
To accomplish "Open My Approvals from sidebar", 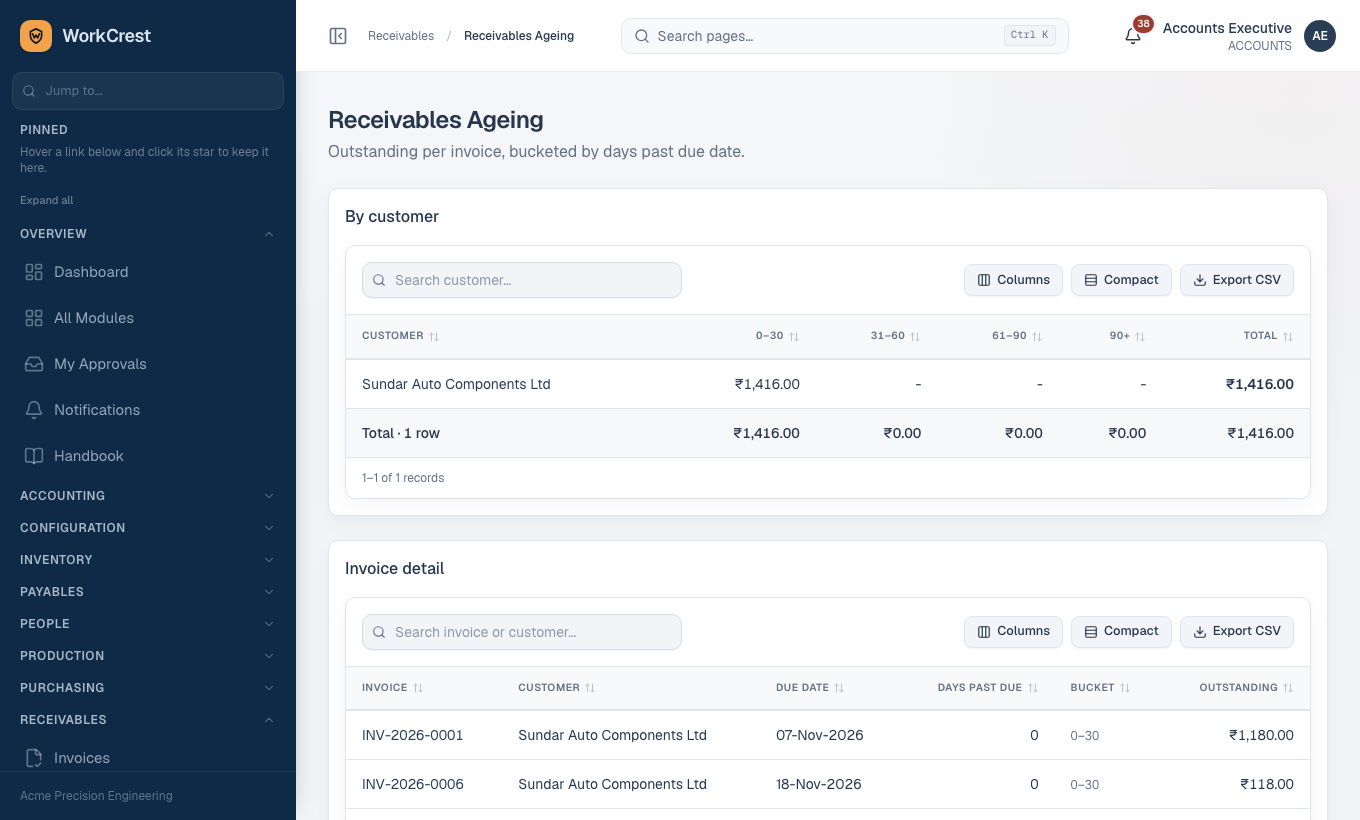I will point(148,364).
